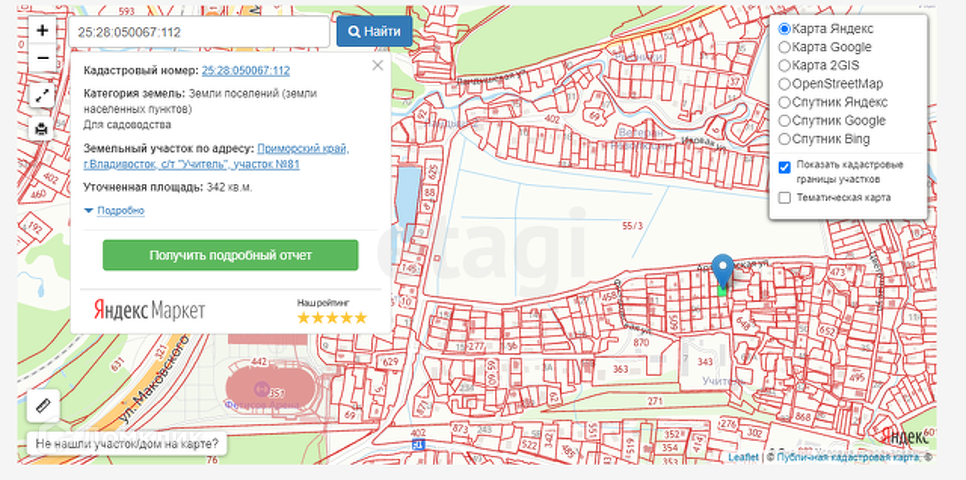Expand the Подробно details section
Image resolution: width=966 pixels, height=480 pixels.
coord(115,211)
